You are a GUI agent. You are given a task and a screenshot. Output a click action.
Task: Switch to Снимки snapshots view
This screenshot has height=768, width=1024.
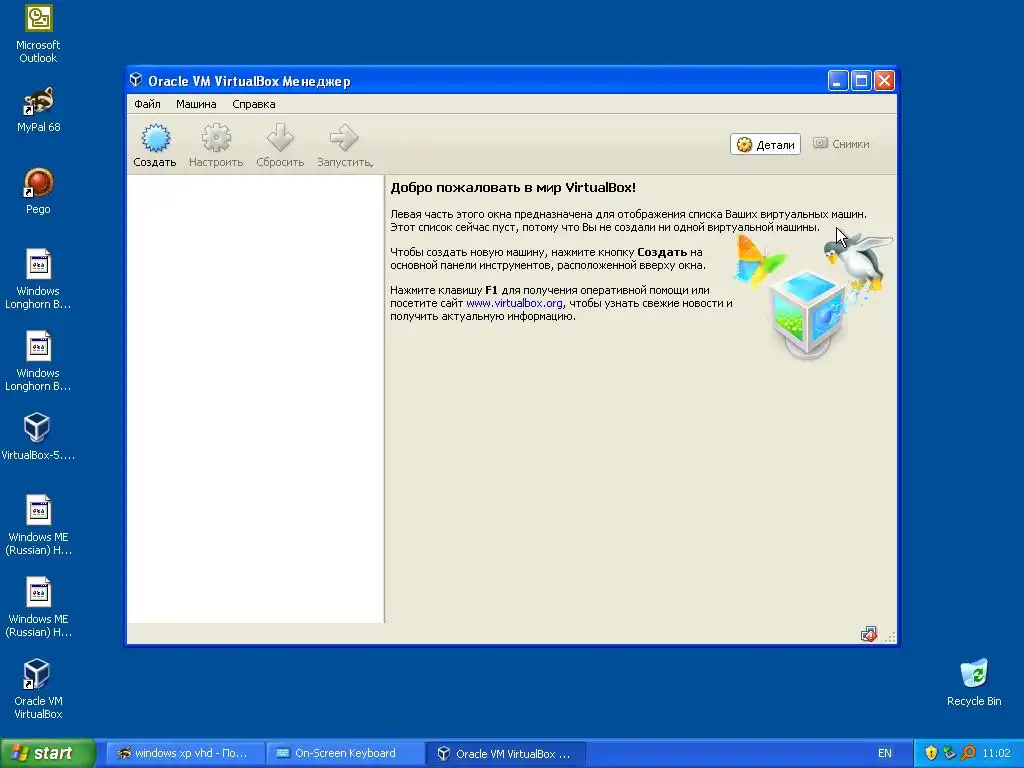tap(841, 144)
